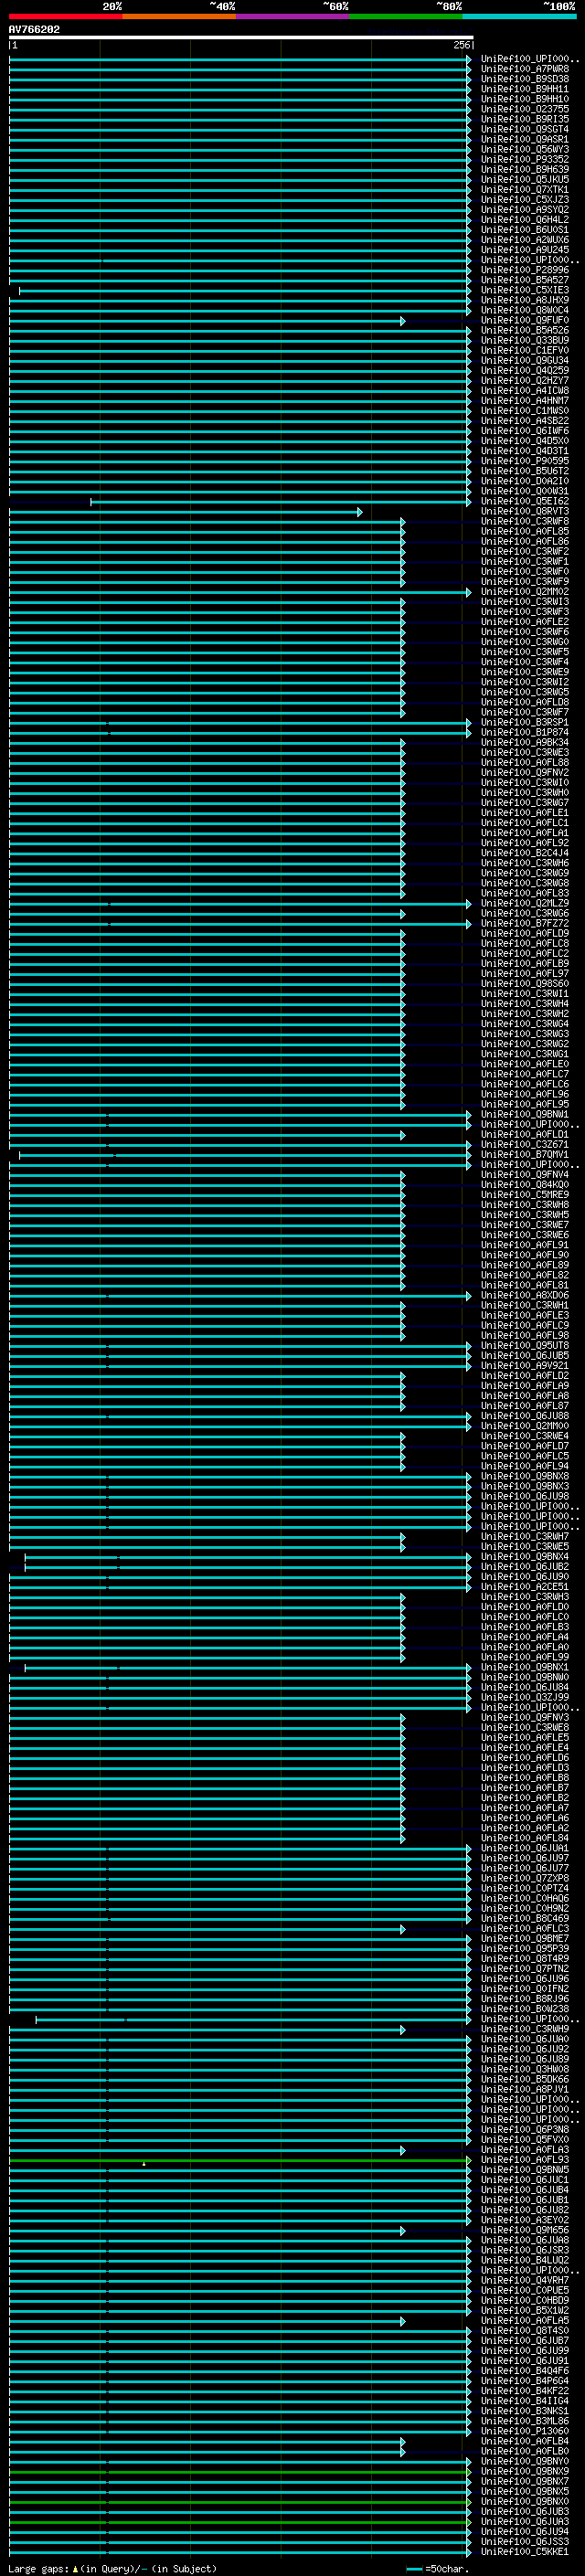Select the UniRef100_Q33BU9 label
Screen dimensions: 585x2576
(524, 340)
